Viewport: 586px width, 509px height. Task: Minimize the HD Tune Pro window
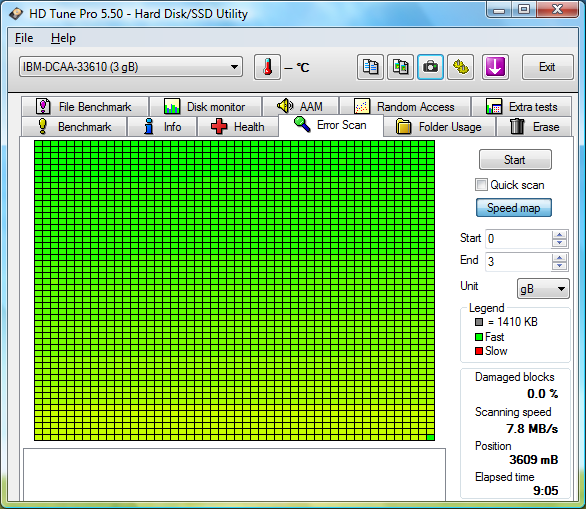[x=499, y=10]
